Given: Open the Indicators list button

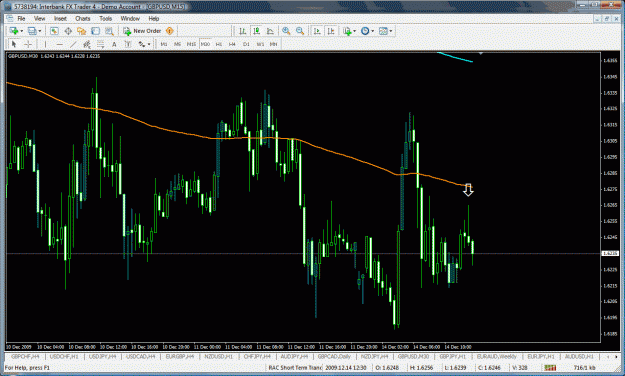Looking at the screenshot, I should [x=347, y=31].
